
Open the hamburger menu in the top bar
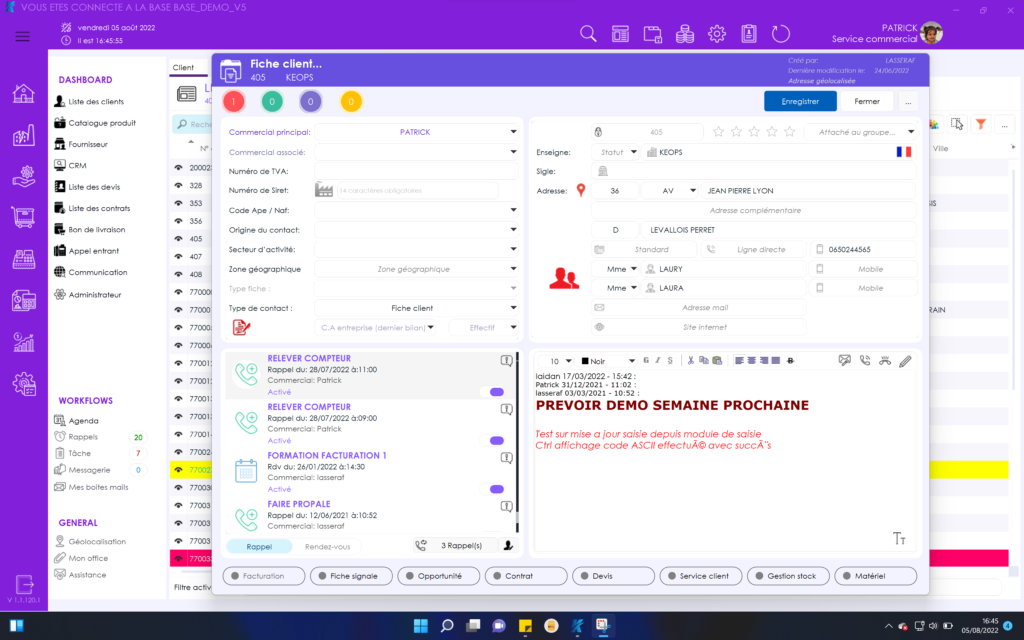[x=22, y=36]
